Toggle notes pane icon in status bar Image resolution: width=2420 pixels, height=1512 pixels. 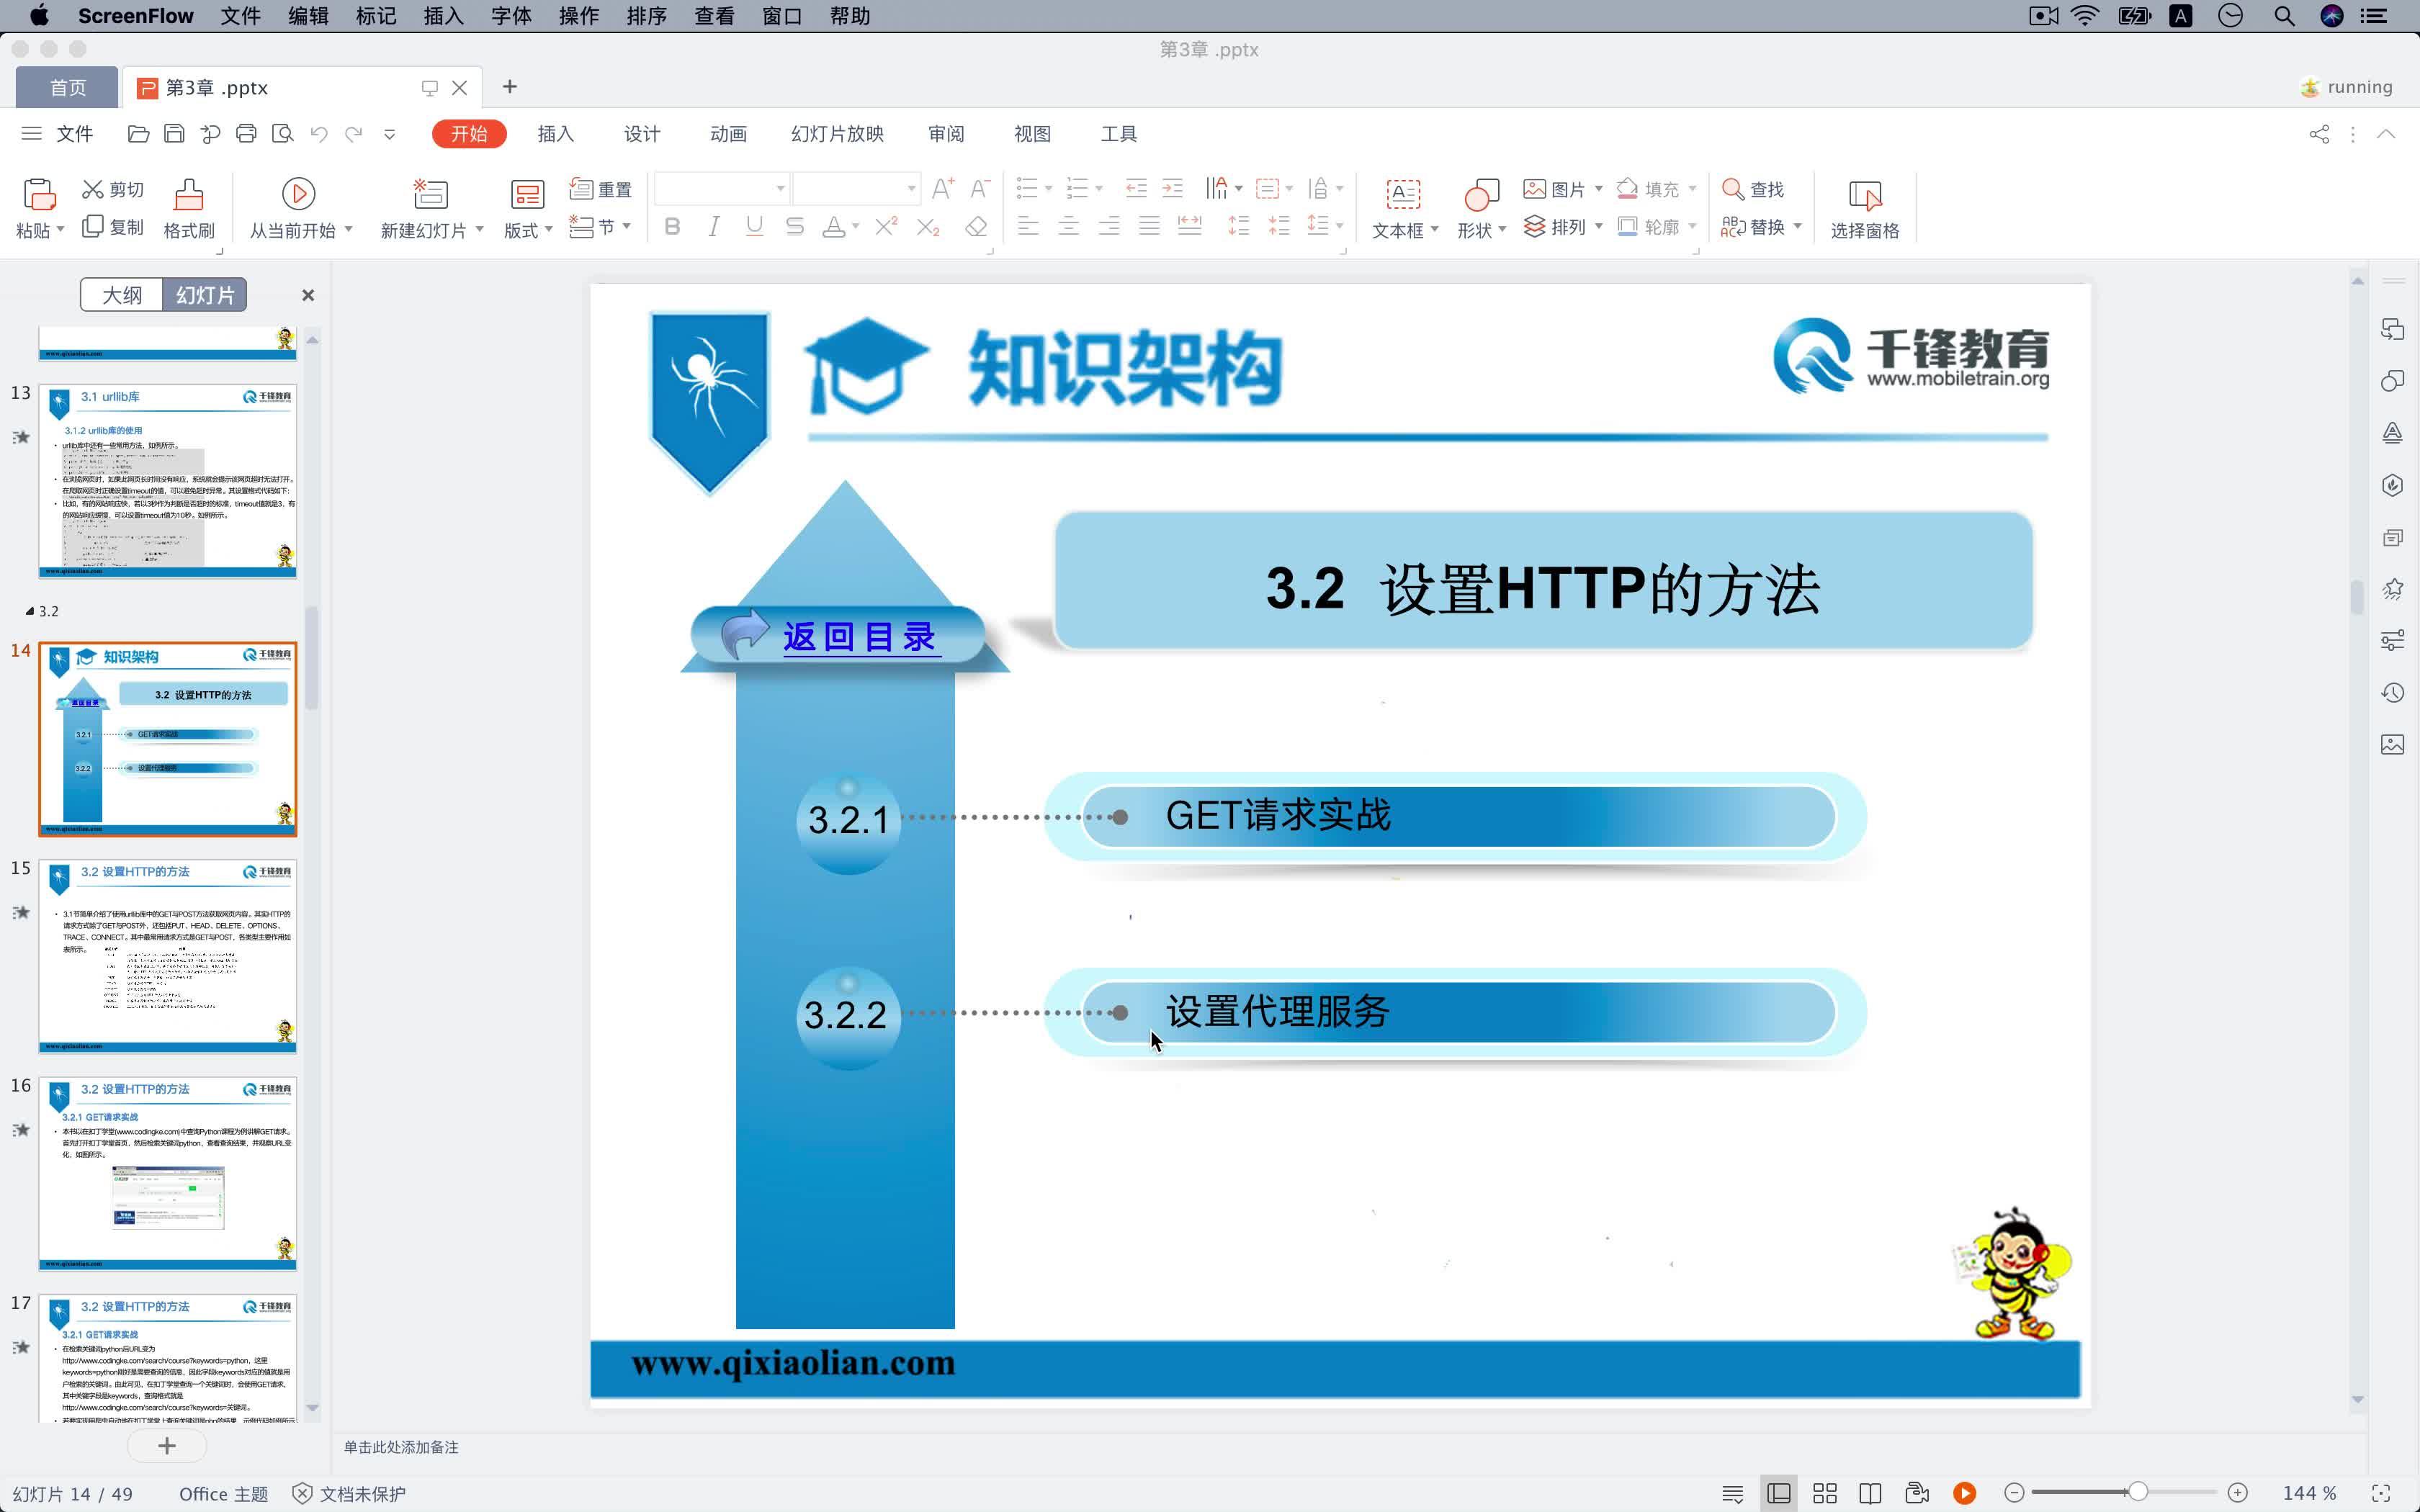1733,1493
